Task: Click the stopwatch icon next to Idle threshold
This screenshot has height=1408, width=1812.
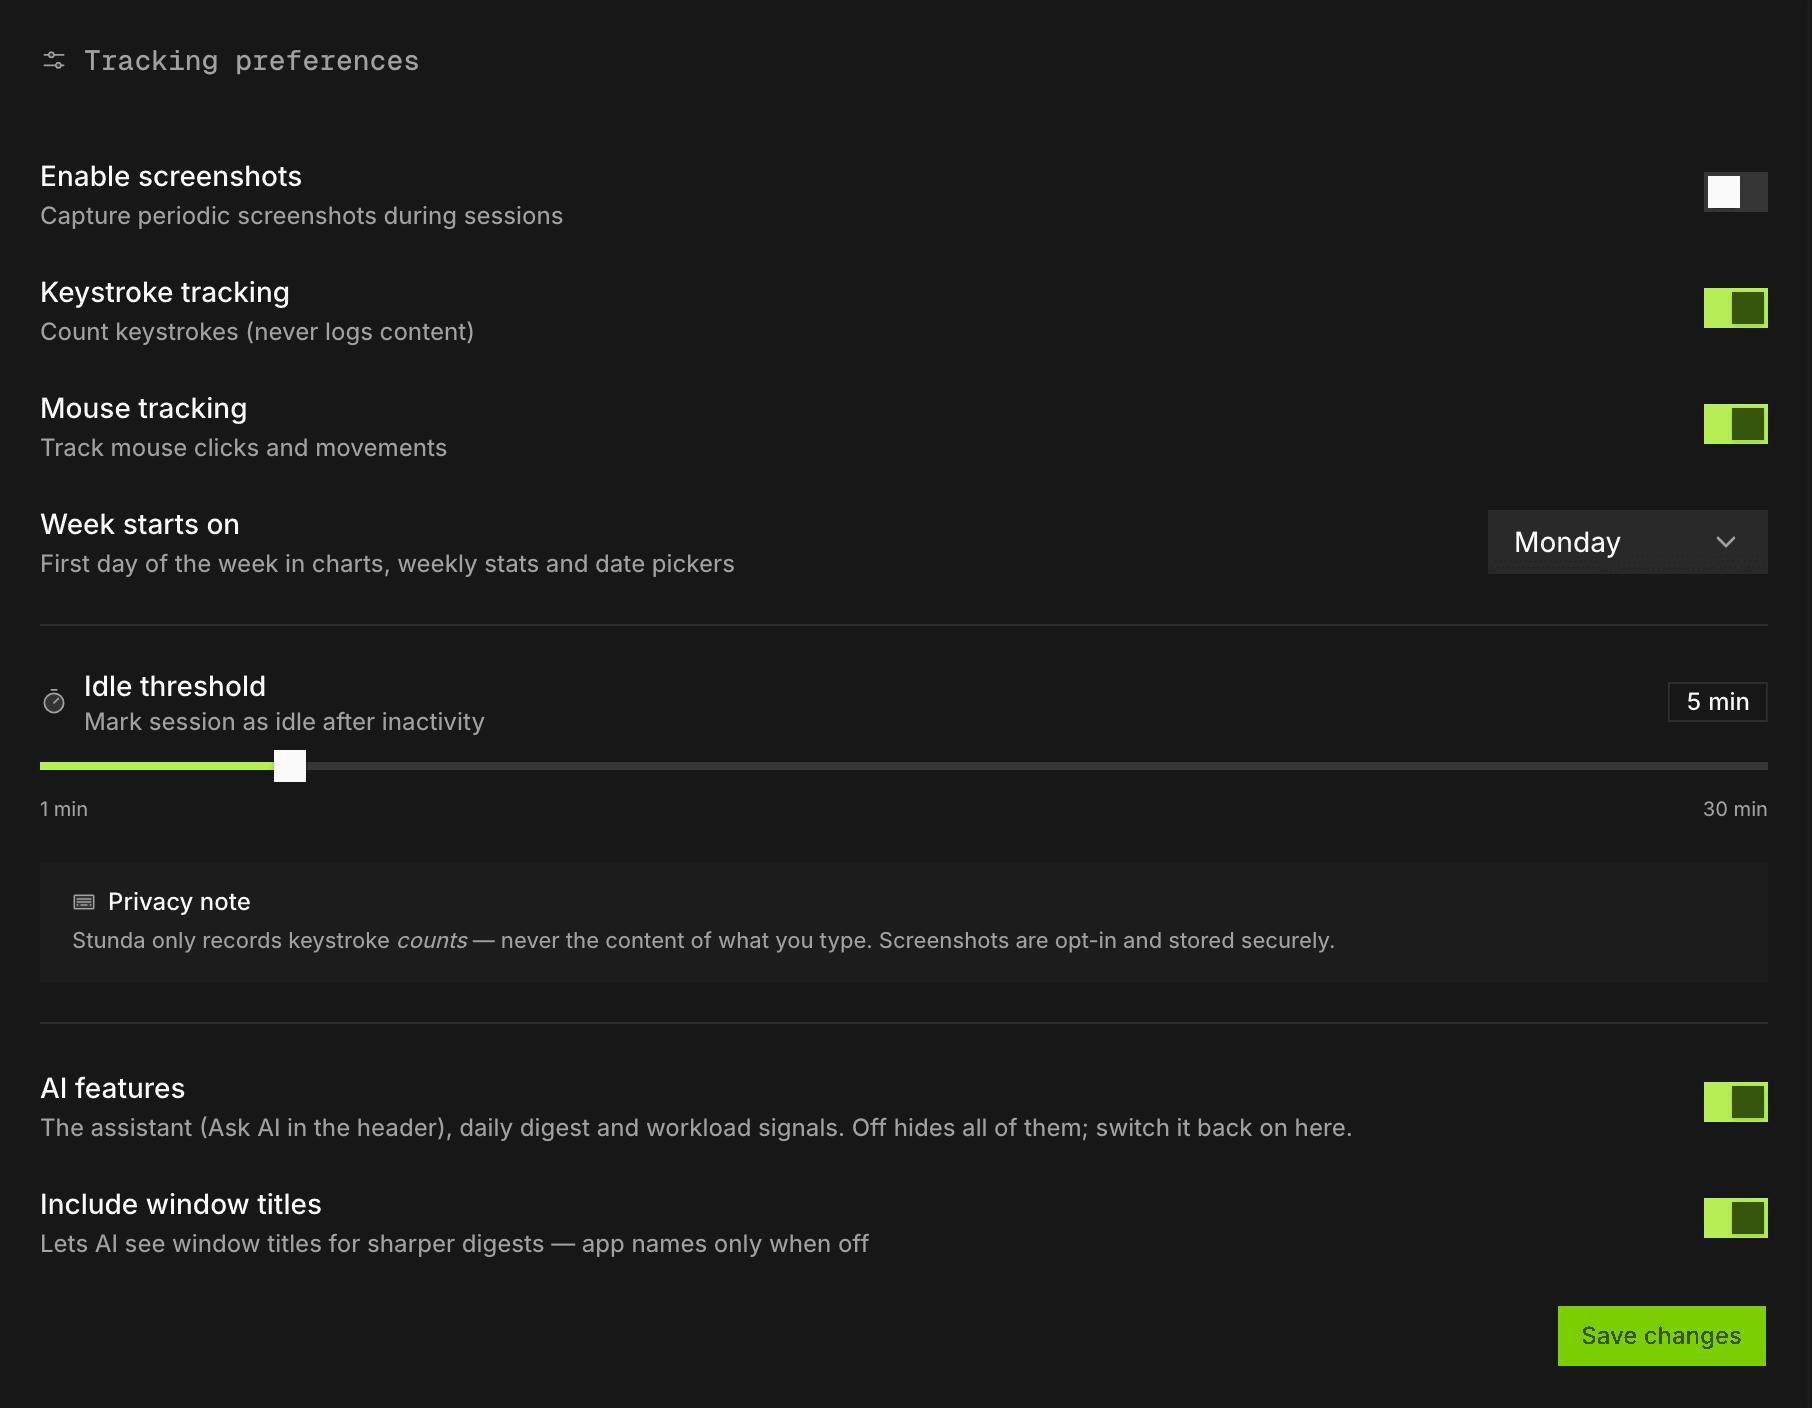Action: click(54, 702)
